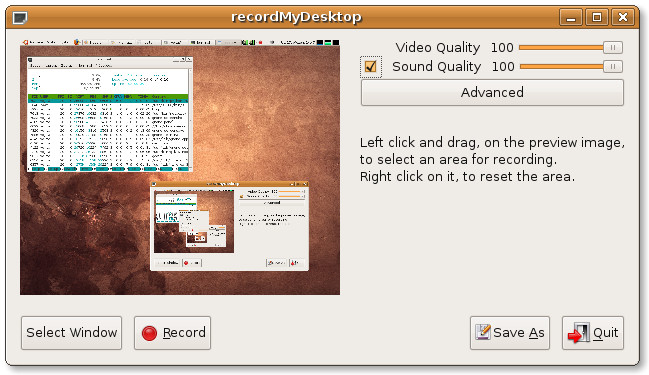Click the nested recordMyDesktop window in preview
649x375 pixels.
pos(230,226)
